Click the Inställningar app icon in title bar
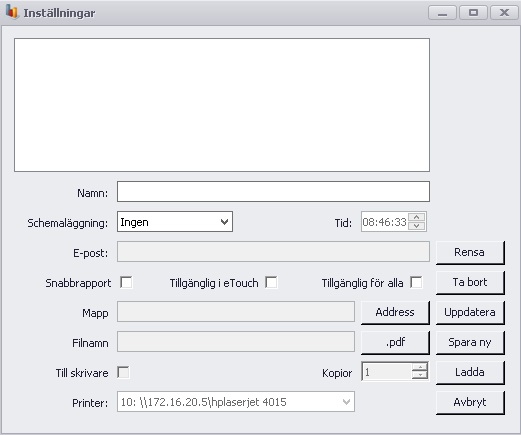The image size is (521, 435). coord(12,12)
